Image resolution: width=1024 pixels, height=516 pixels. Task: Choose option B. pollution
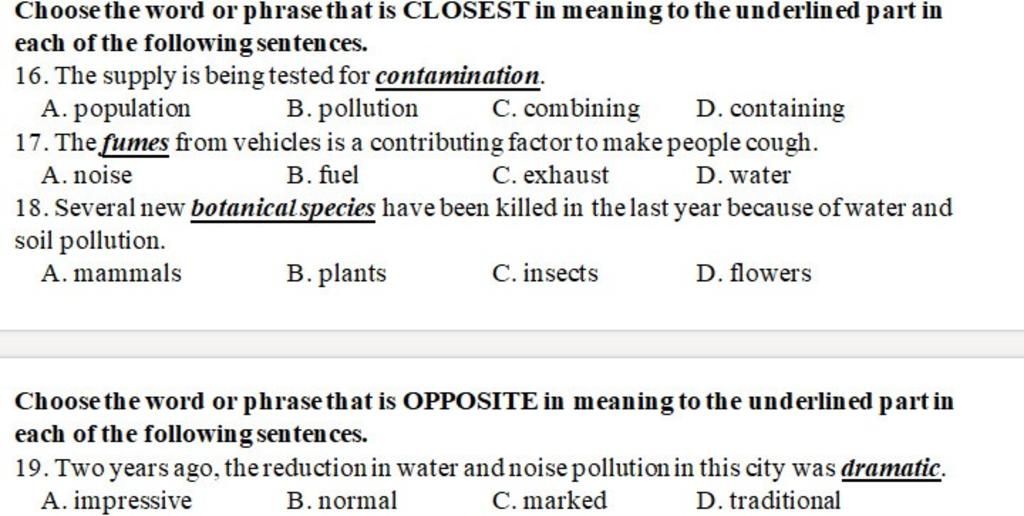352,109
